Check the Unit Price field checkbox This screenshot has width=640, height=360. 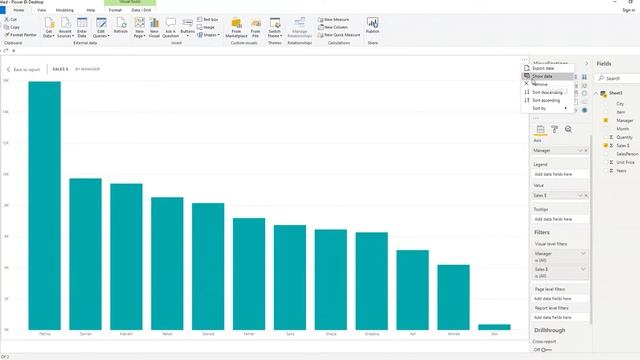pos(606,162)
